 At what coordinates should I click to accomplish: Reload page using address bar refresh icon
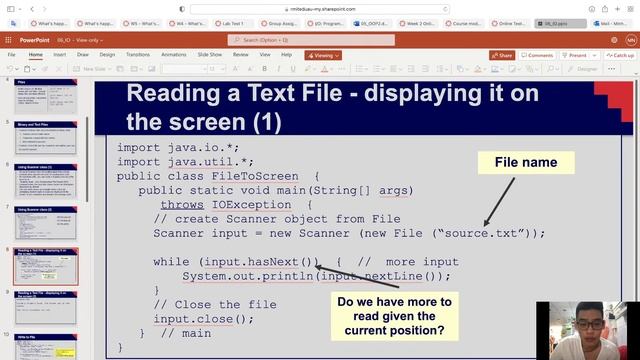(445, 9)
